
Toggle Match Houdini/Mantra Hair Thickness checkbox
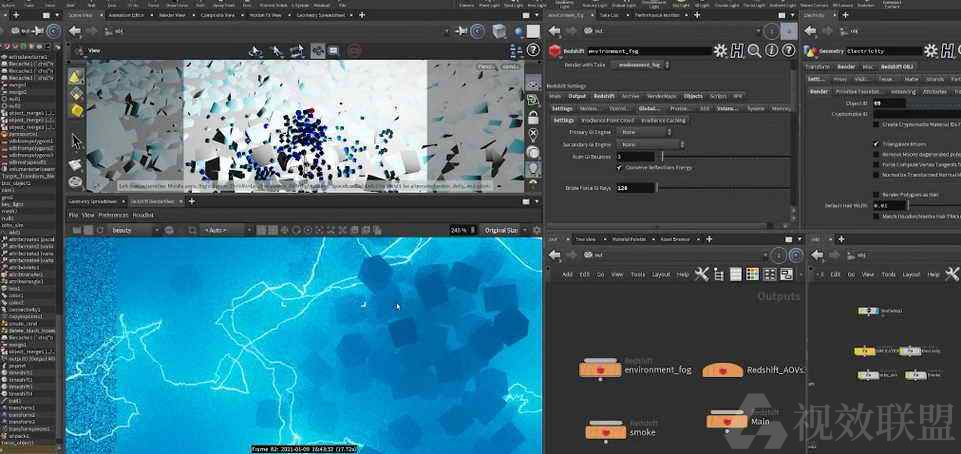point(876,216)
